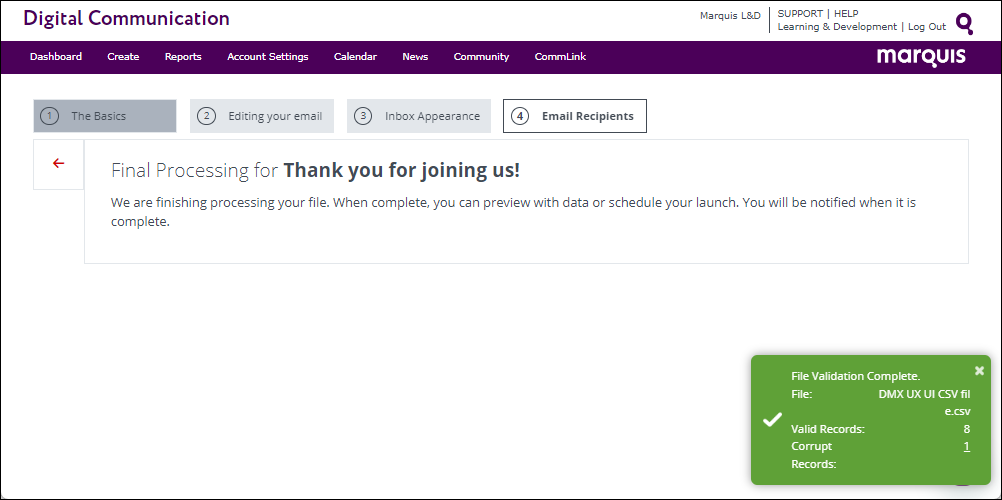Open the Dashboard menu item
The height and width of the screenshot is (500, 1002).
(56, 57)
